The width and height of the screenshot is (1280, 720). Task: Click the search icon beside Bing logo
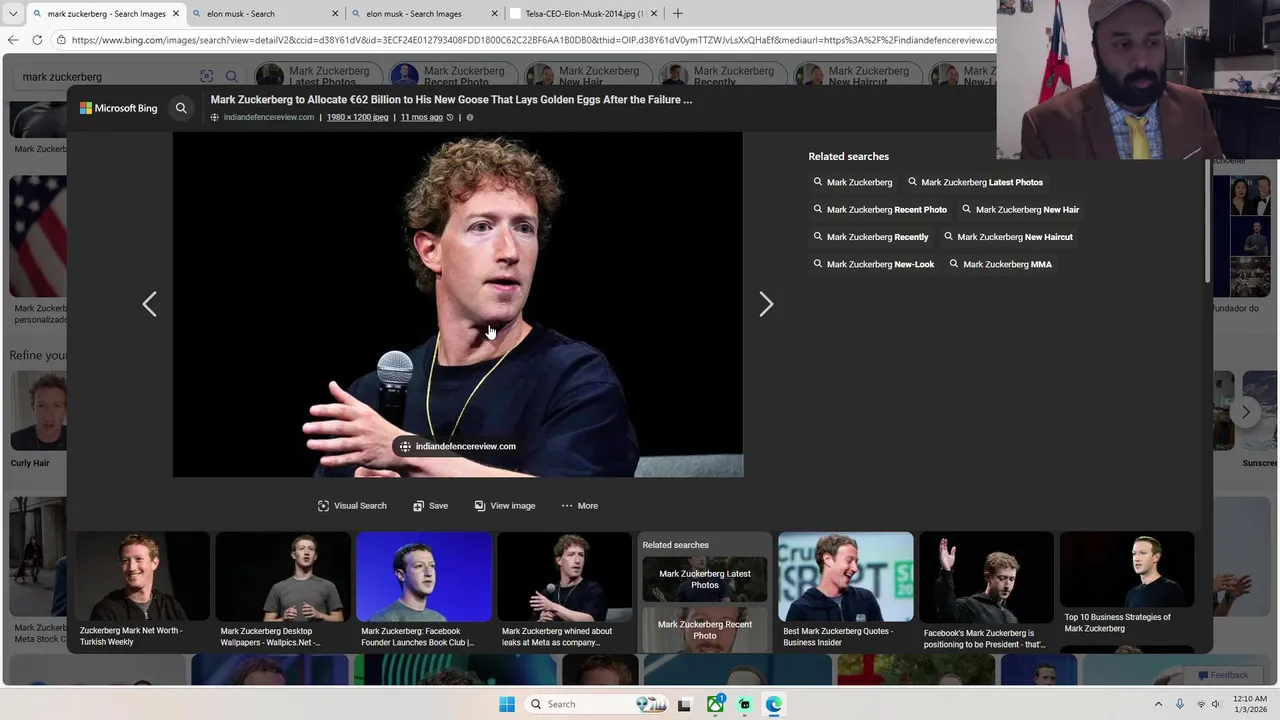(x=181, y=108)
